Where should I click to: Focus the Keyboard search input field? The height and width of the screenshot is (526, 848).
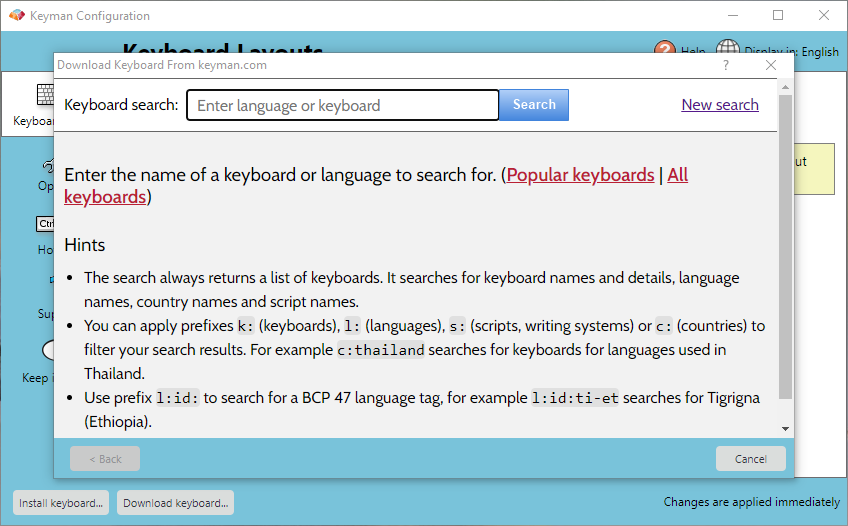point(342,105)
